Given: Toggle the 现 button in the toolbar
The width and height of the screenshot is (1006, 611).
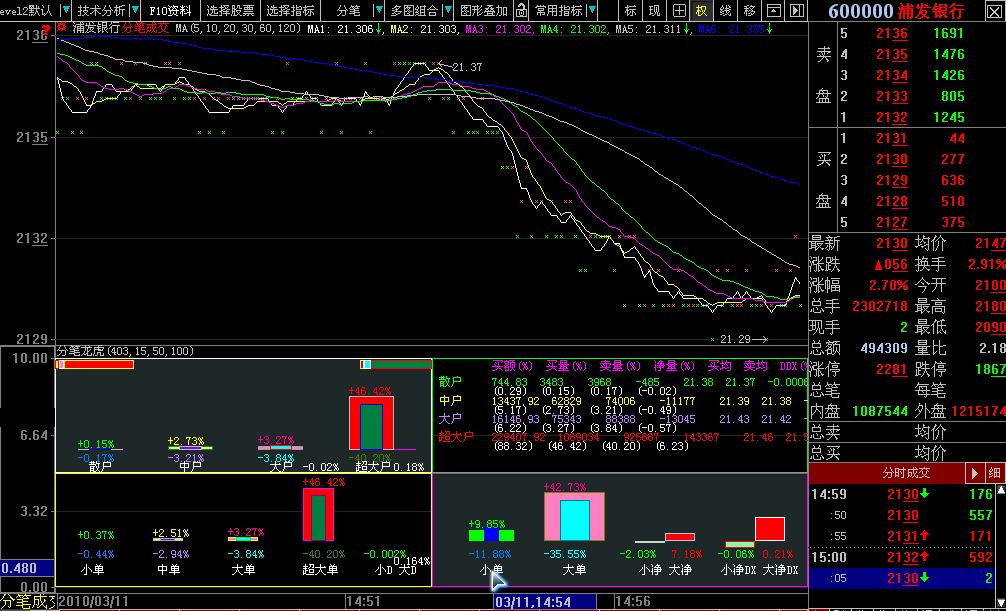Looking at the screenshot, I should (x=654, y=11).
